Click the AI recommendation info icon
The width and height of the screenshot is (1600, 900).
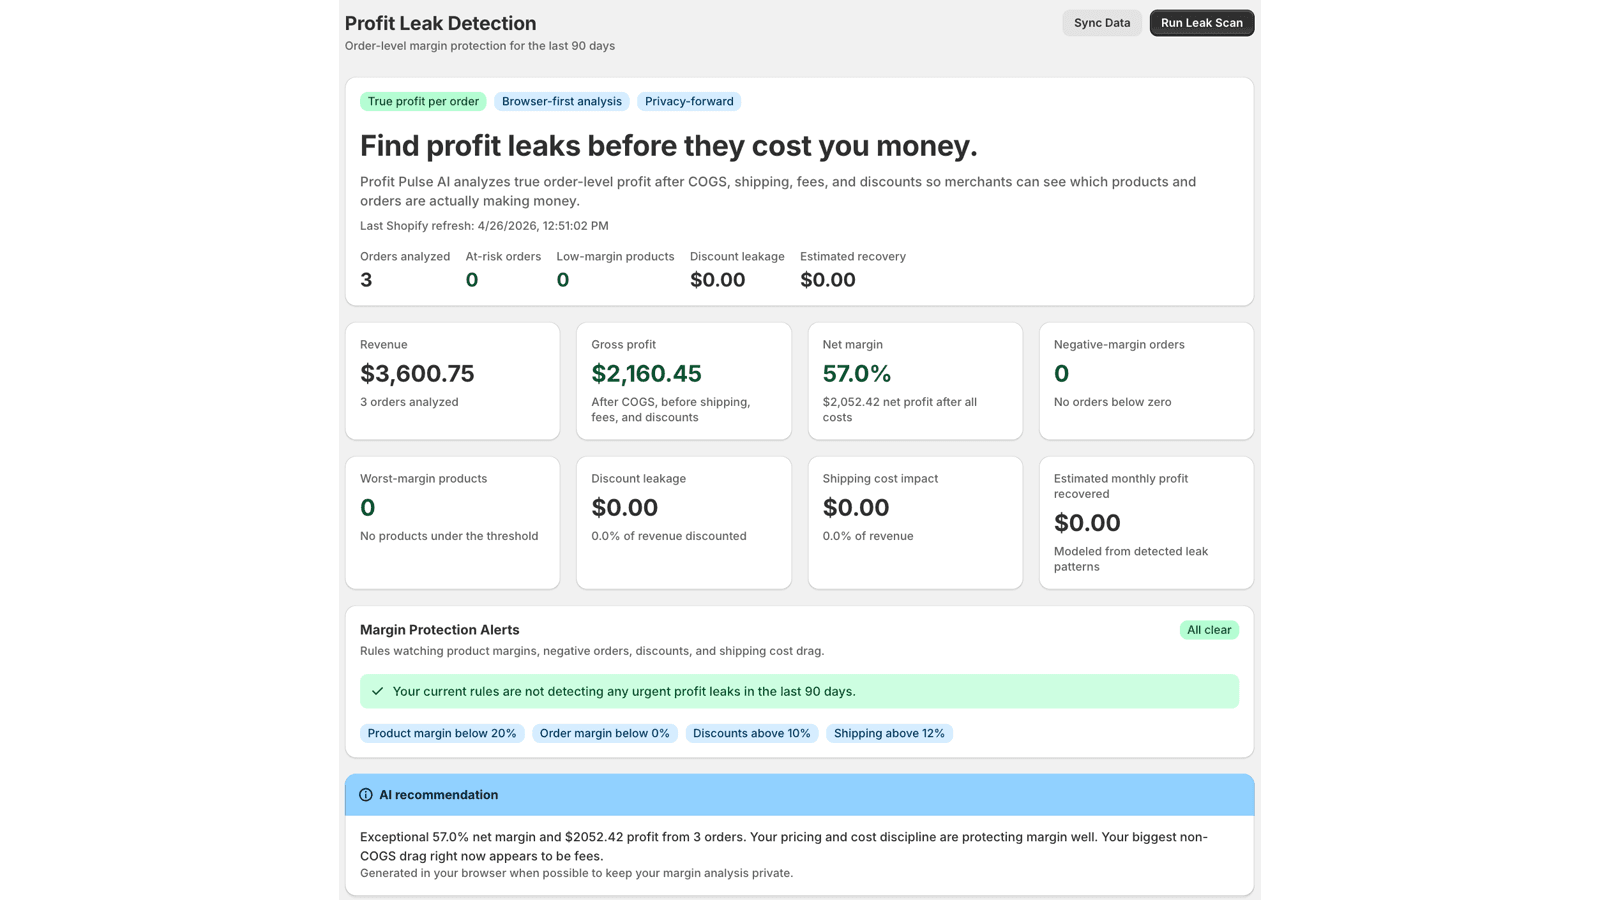pos(366,795)
